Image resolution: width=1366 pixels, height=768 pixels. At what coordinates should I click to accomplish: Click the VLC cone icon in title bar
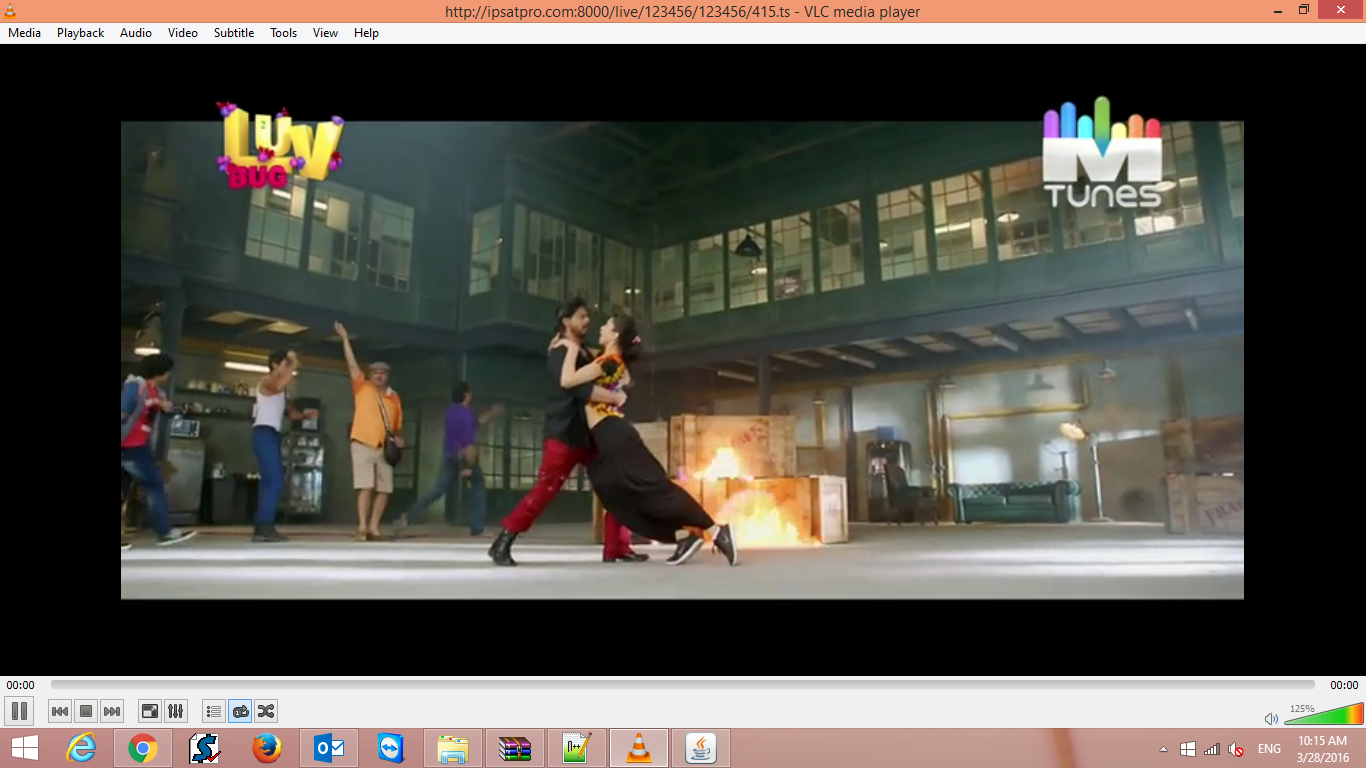coord(10,11)
